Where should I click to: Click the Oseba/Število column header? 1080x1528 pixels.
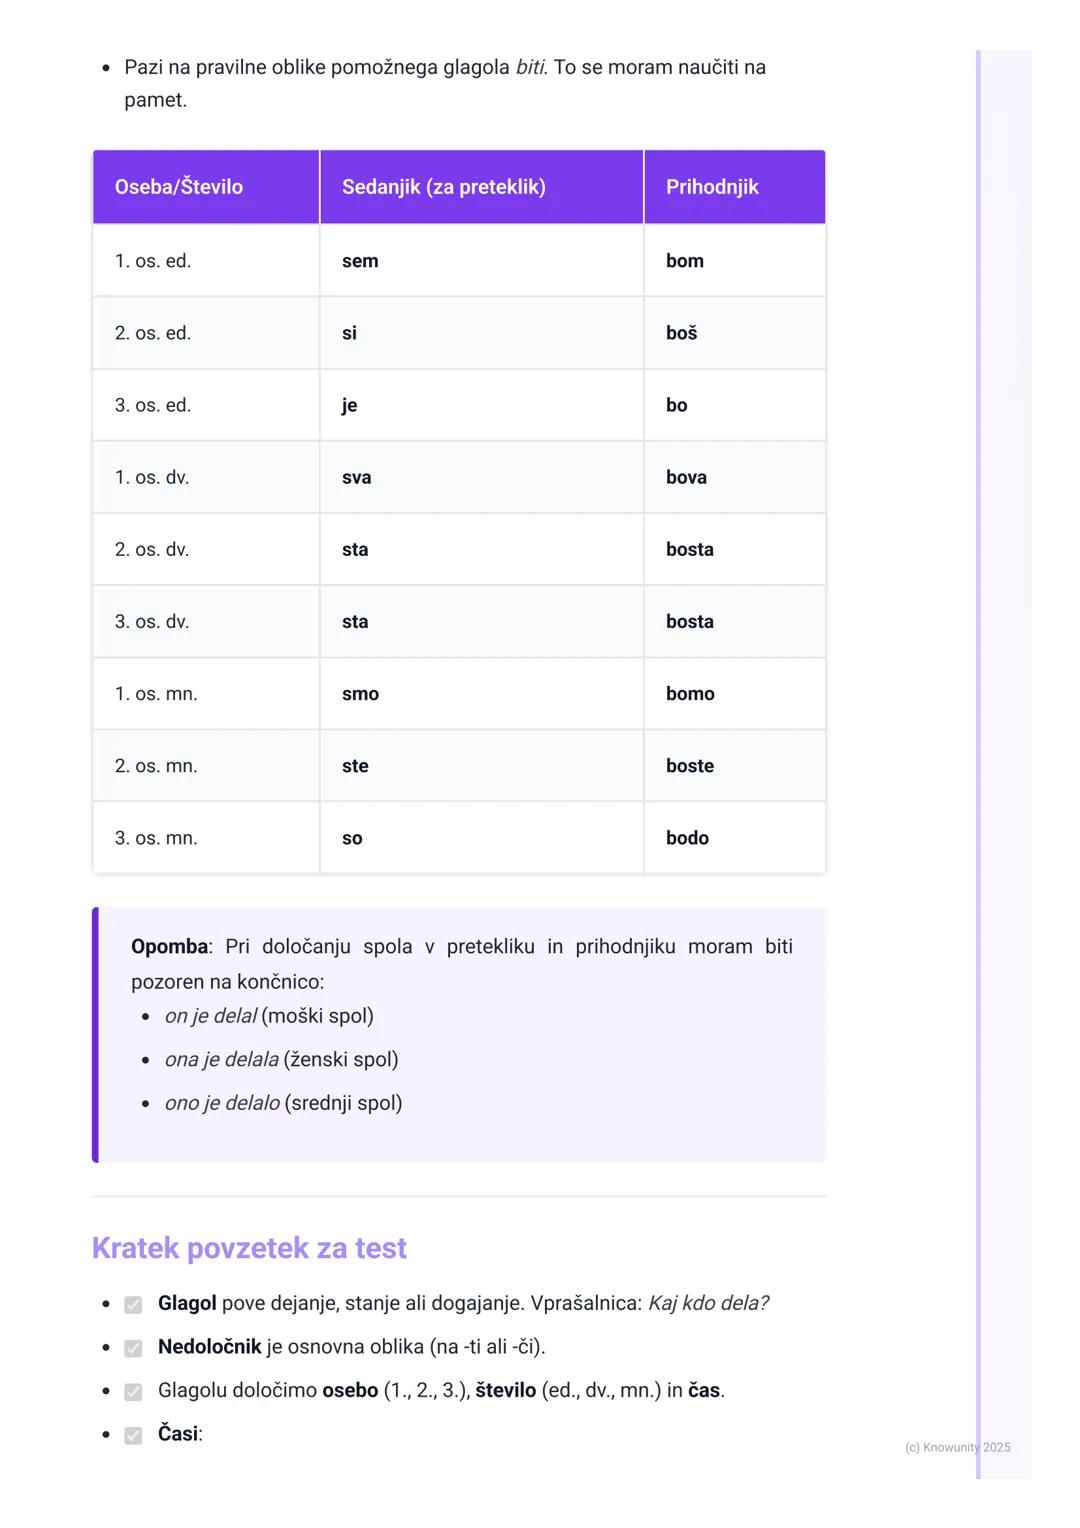(x=179, y=187)
